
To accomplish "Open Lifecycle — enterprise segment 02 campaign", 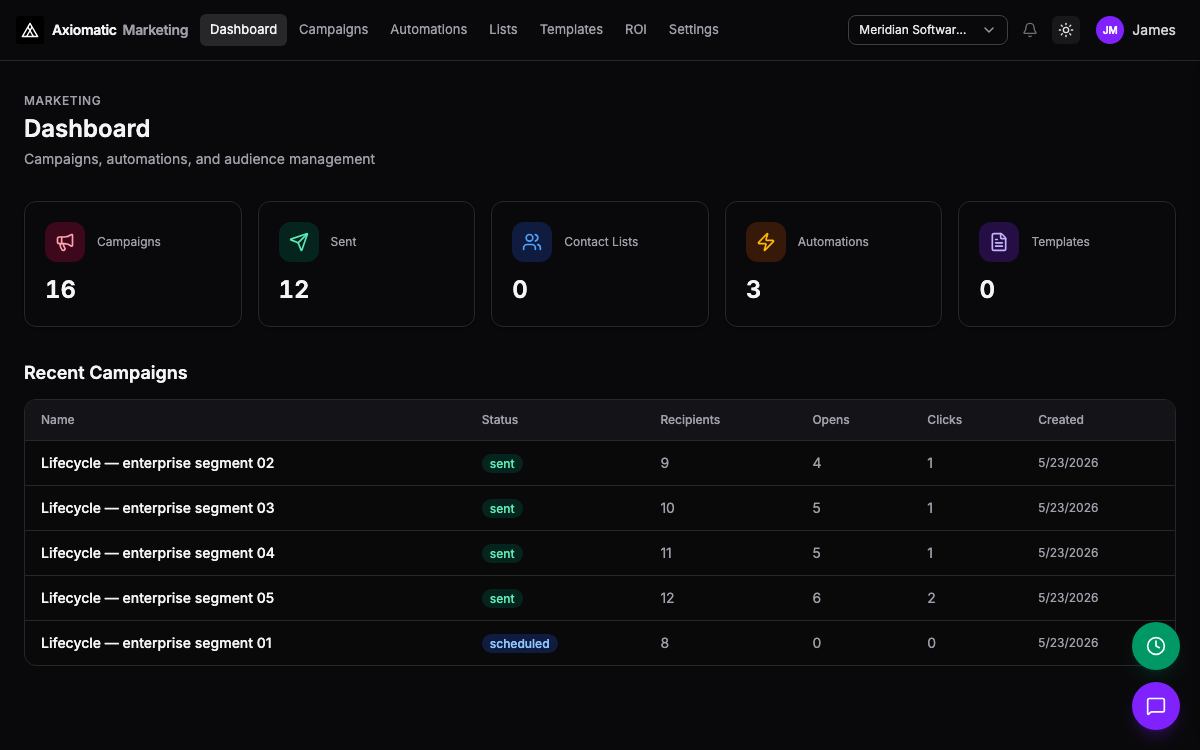I will [158, 463].
